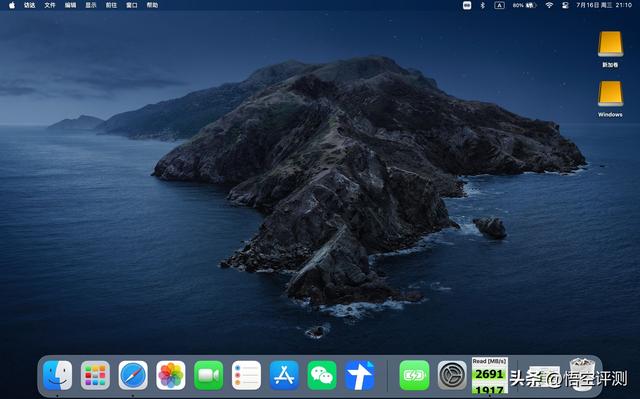Viewport: 640px width, 399px height.
Task: Open the gray disk utility Dock icon
Action: [x=452, y=375]
